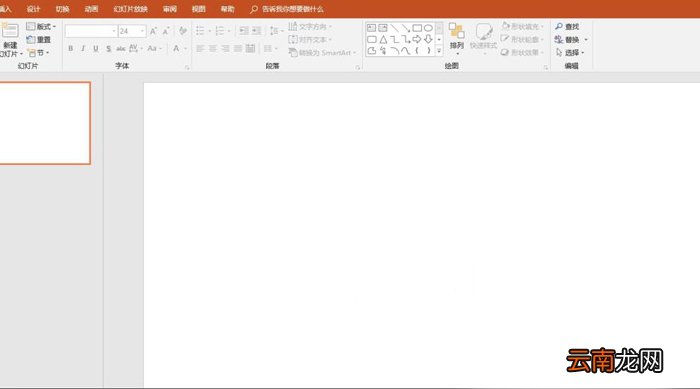Expand the shapes gallery with More arrow
This screenshot has width=700, height=389.
(x=439, y=51)
